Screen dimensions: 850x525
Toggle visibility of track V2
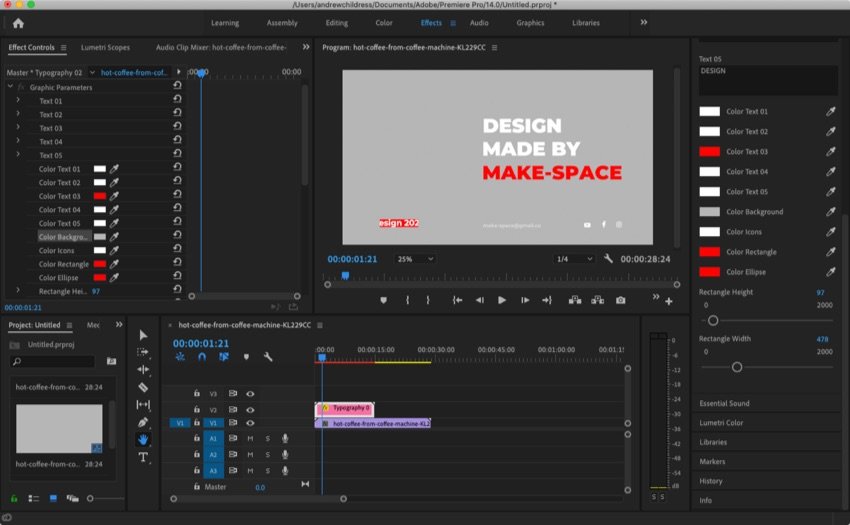pyautogui.click(x=250, y=410)
